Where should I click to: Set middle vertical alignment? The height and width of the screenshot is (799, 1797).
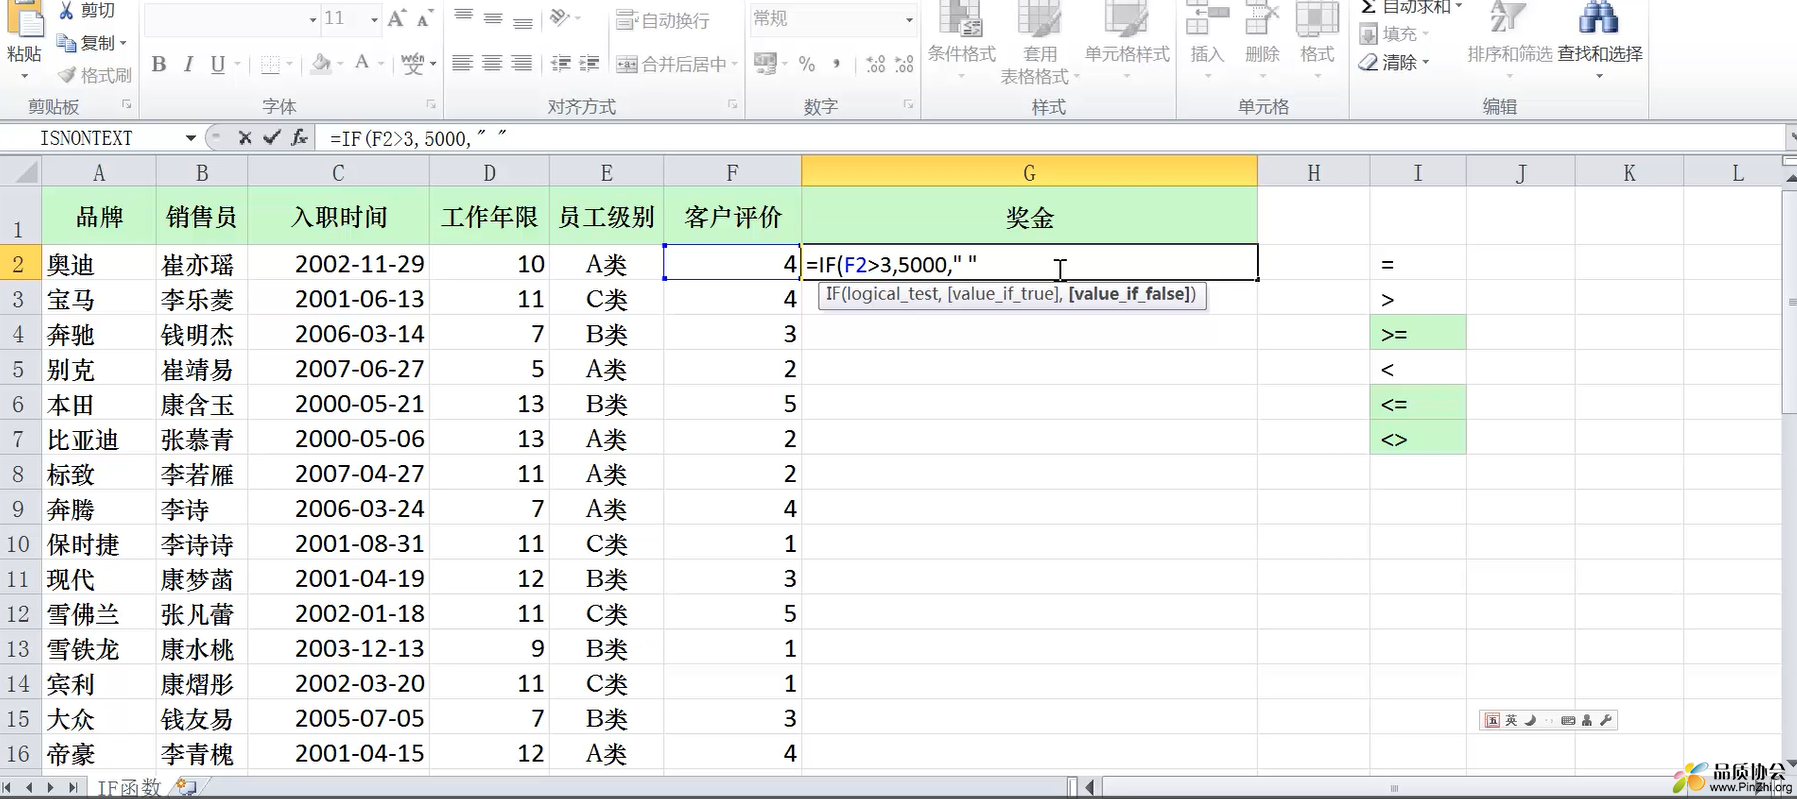(x=492, y=18)
